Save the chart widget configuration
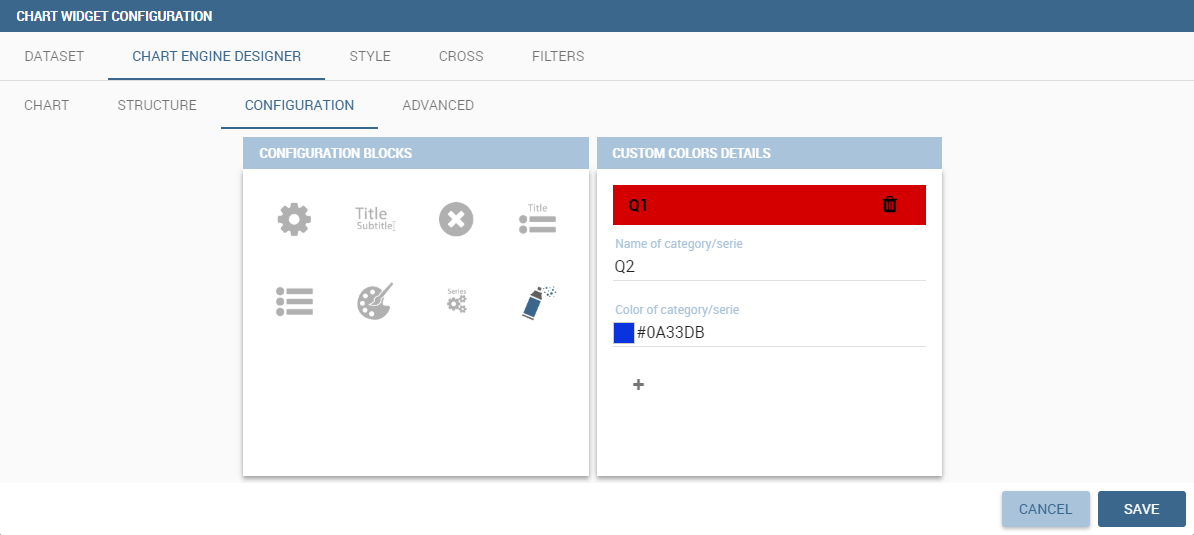 point(1141,509)
